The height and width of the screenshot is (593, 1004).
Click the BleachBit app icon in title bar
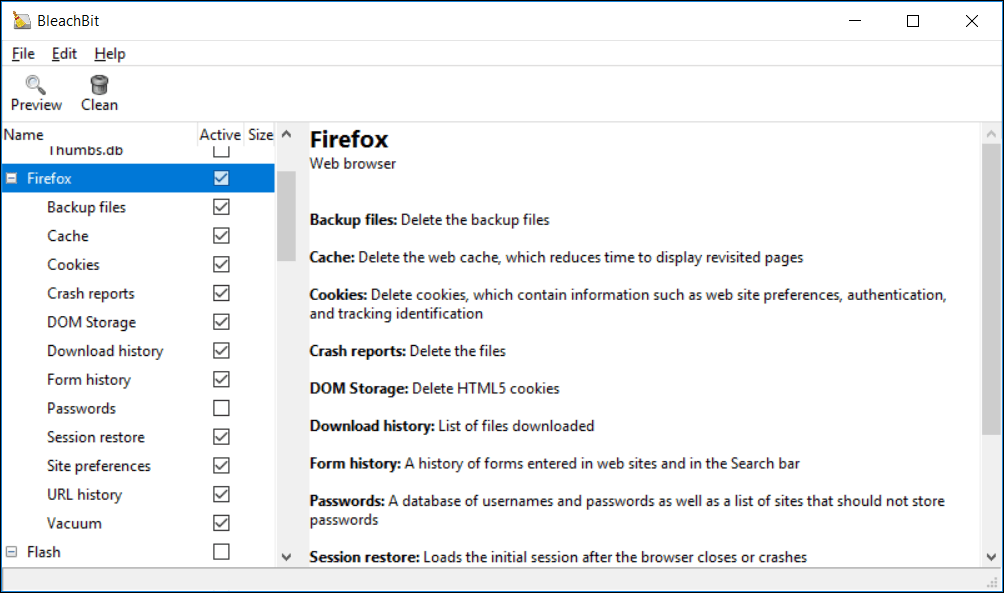[21, 20]
